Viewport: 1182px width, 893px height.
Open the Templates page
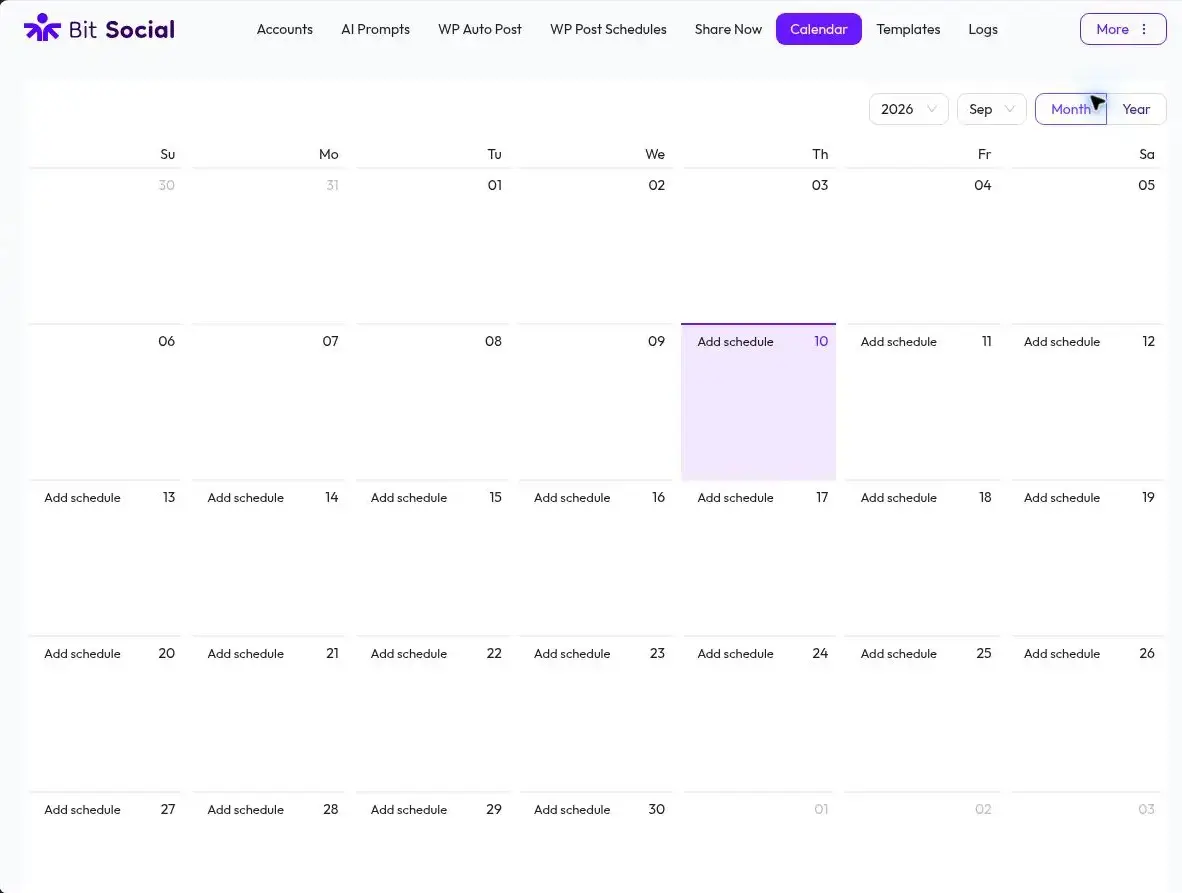pyautogui.click(x=908, y=29)
